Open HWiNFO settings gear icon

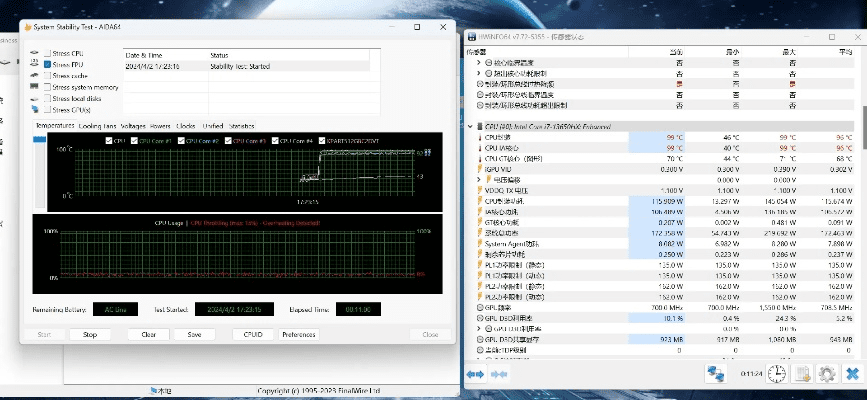(x=826, y=373)
